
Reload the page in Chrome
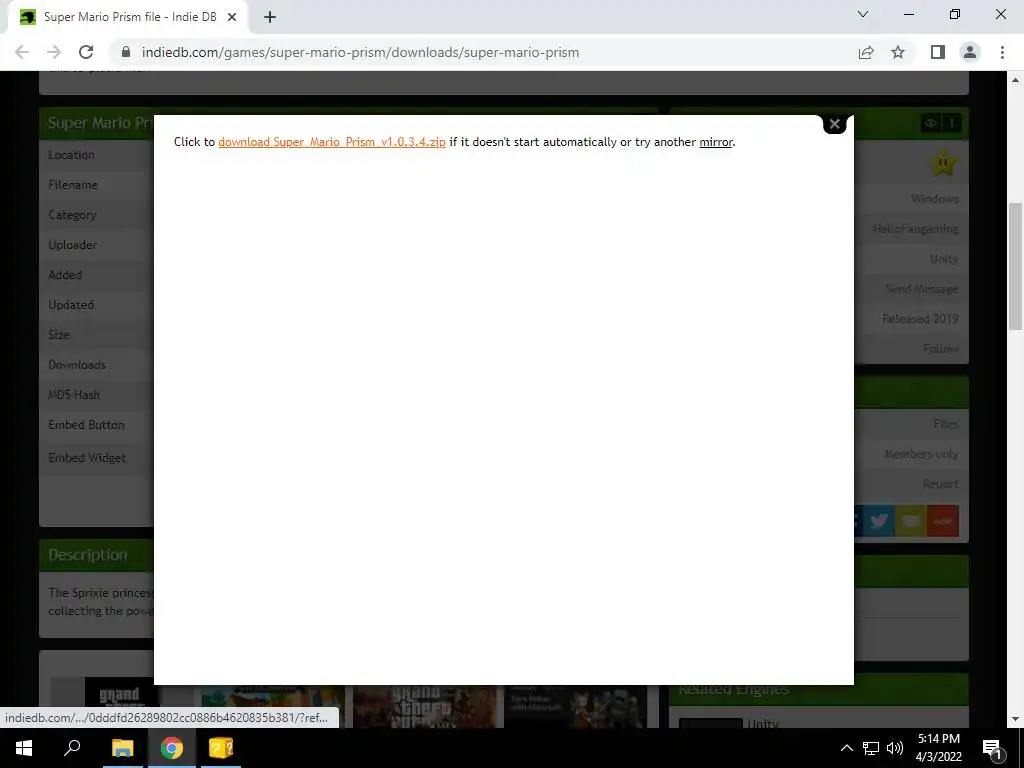click(86, 52)
